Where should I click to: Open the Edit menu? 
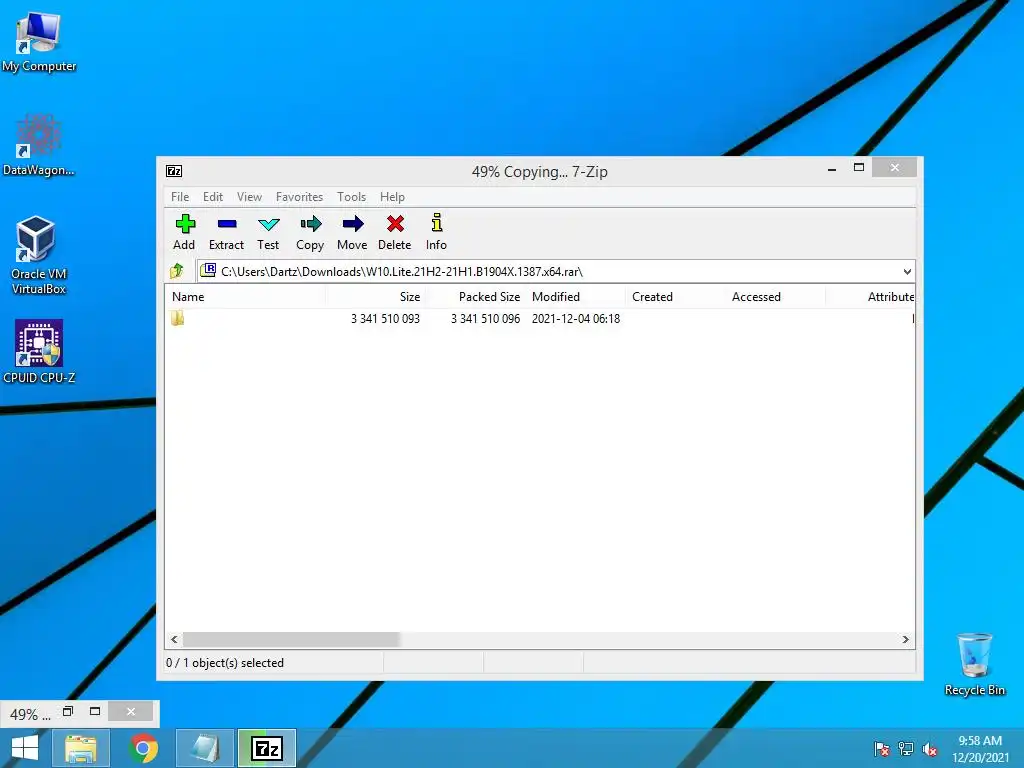point(213,197)
